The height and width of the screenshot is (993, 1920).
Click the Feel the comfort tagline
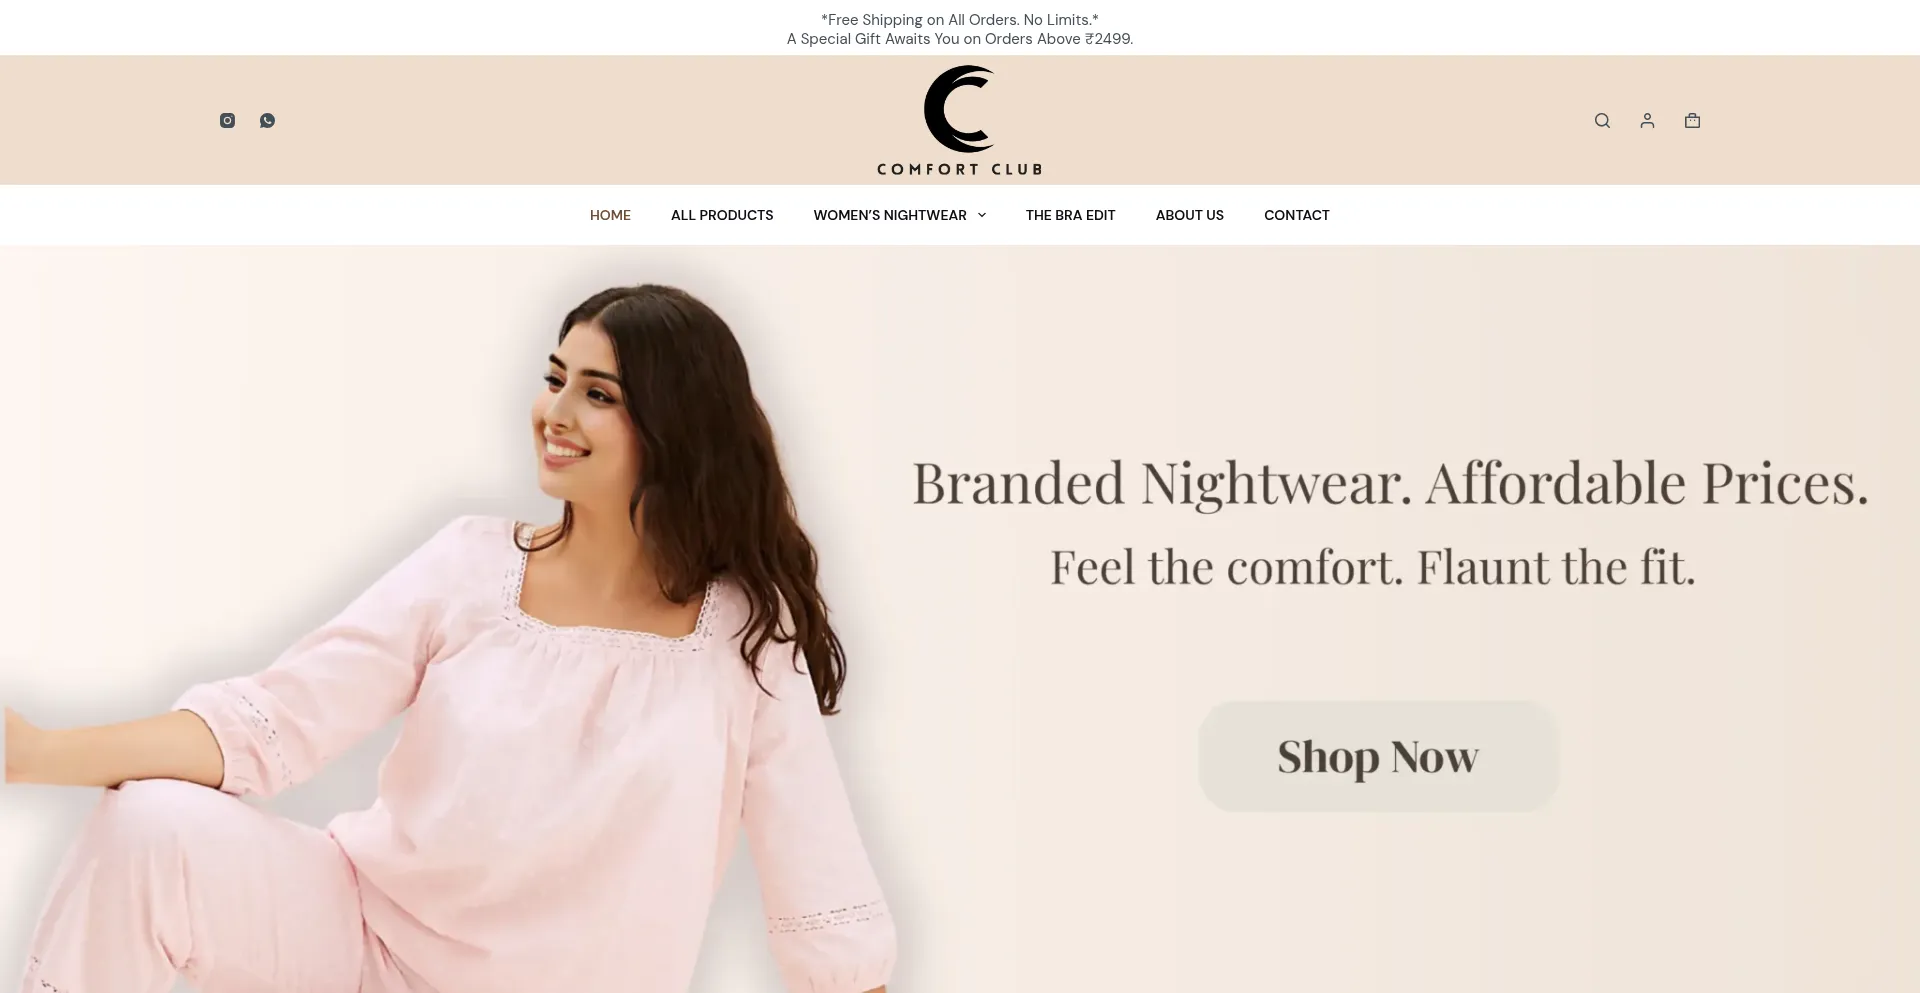point(1373,567)
